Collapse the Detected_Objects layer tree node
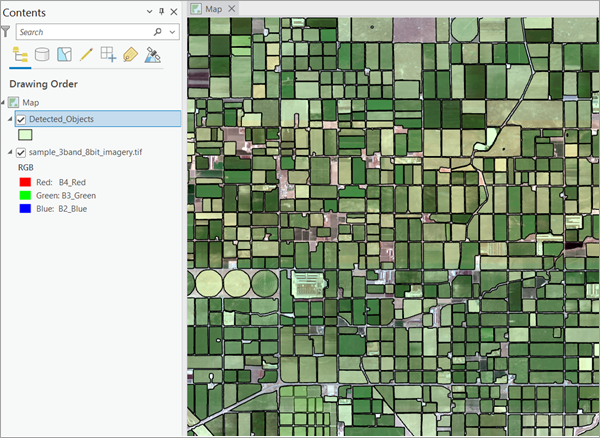 (x=10, y=119)
